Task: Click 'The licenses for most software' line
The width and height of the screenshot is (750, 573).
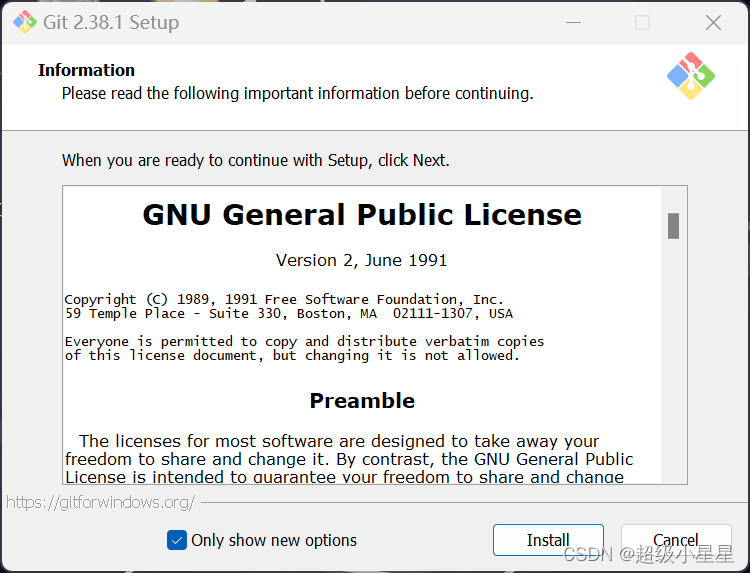Action: point(339,441)
